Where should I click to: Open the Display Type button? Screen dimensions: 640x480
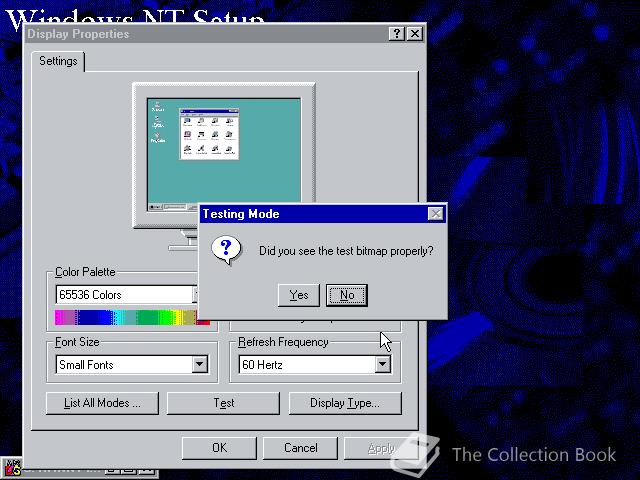pyautogui.click(x=345, y=403)
